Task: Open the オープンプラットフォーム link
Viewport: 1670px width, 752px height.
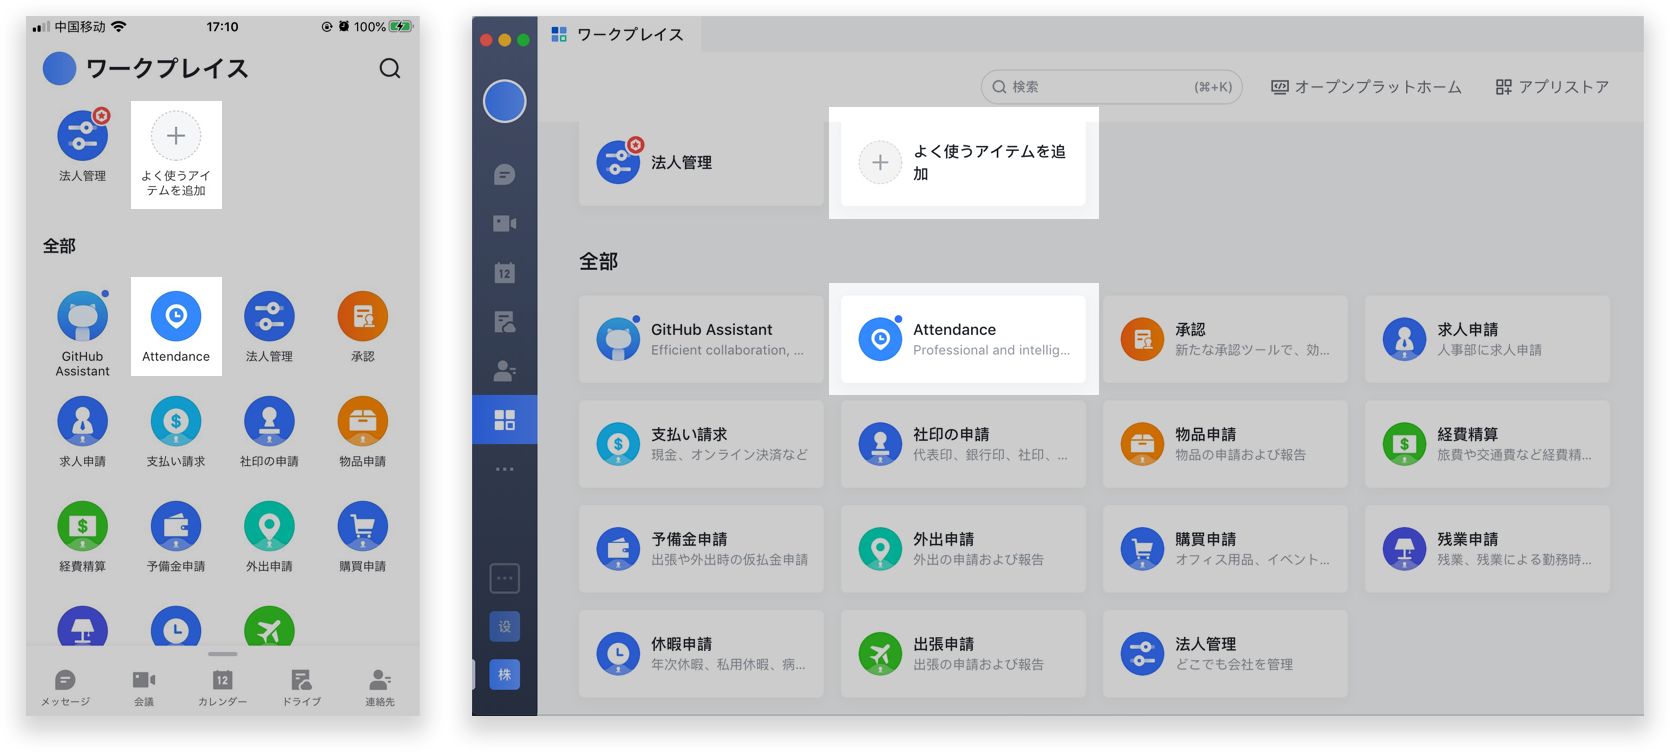Action: pos(1366,87)
